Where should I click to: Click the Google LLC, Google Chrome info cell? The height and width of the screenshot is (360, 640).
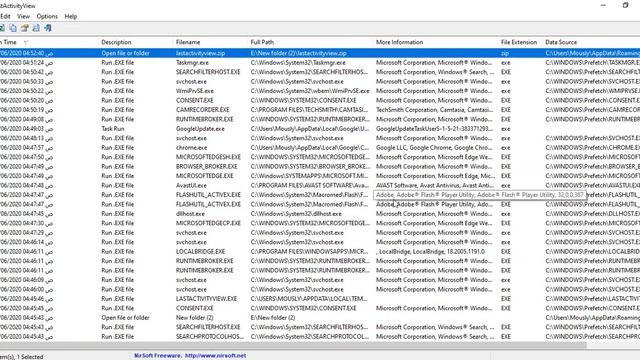(434, 147)
